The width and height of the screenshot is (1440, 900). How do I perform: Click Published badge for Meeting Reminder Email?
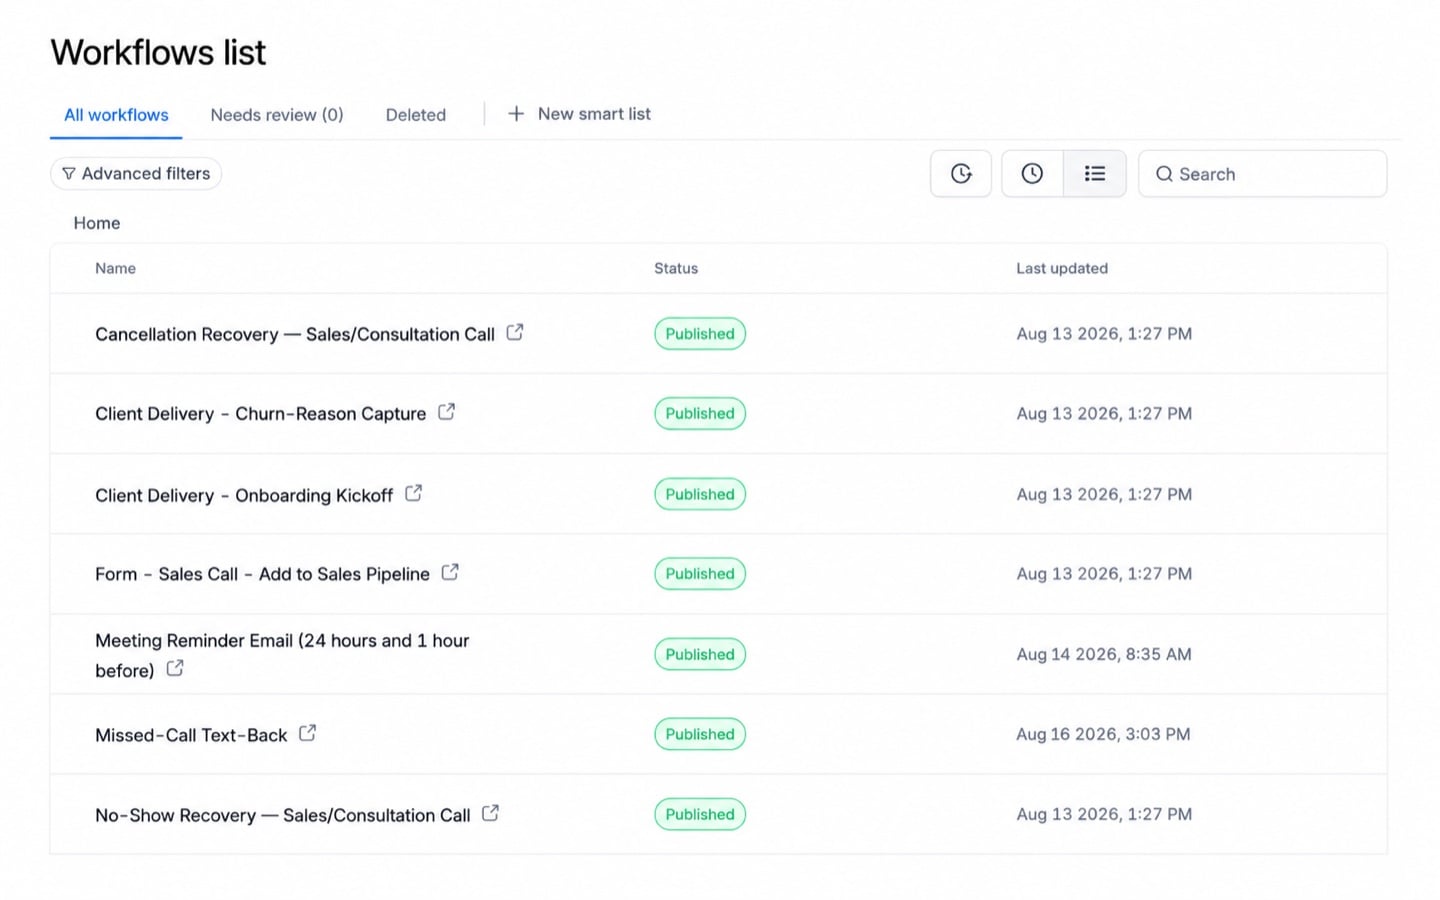tap(700, 654)
